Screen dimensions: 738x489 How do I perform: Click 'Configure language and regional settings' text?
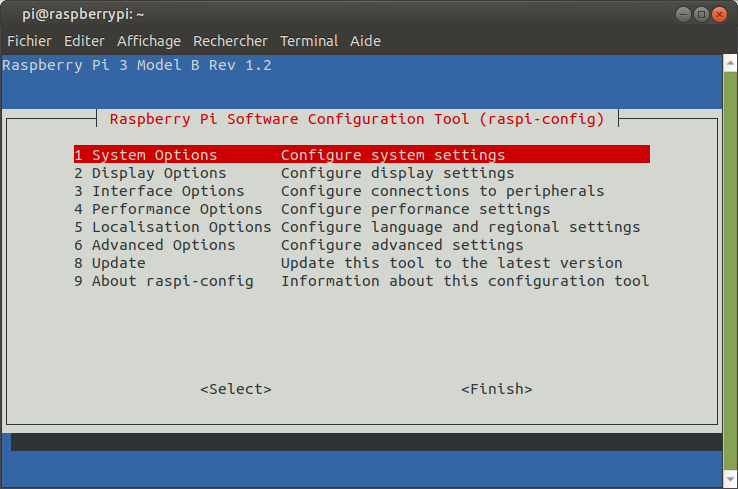coord(460,227)
